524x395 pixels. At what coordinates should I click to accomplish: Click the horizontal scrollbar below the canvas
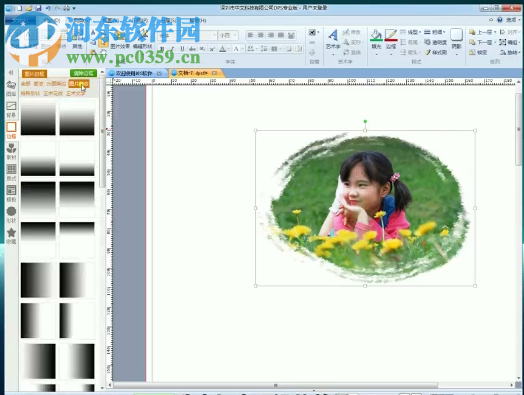tap(275, 385)
